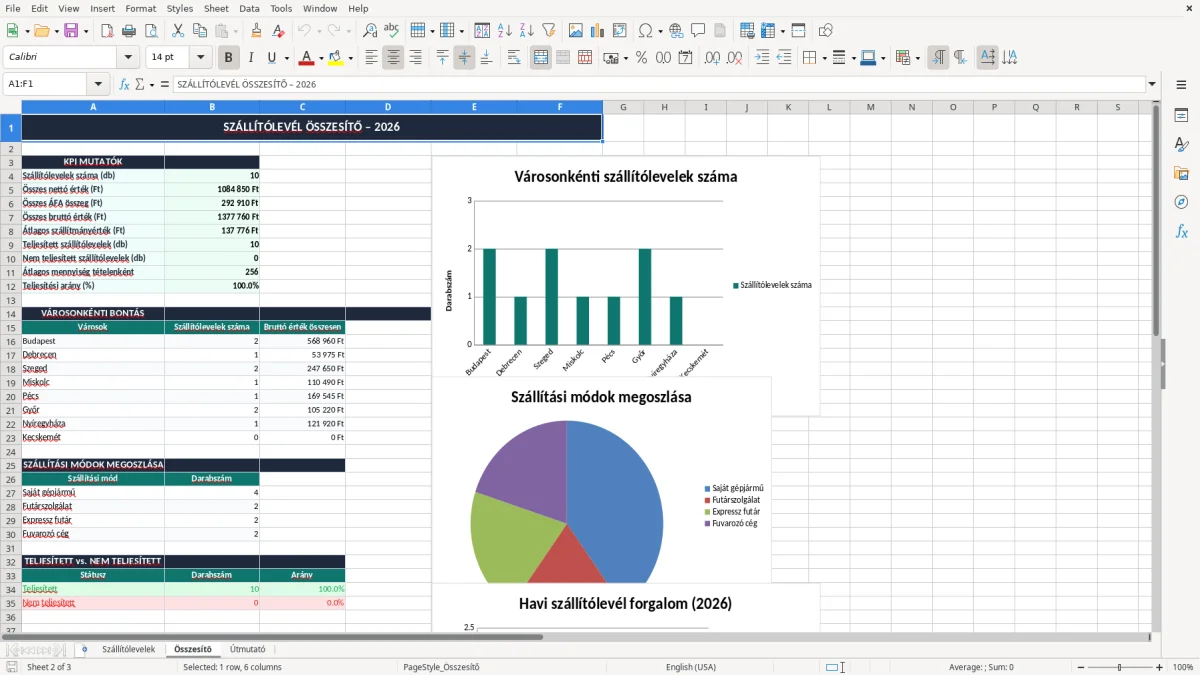Open the Insert Special Character dropdown arrow

pyautogui.click(x=660, y=31)
